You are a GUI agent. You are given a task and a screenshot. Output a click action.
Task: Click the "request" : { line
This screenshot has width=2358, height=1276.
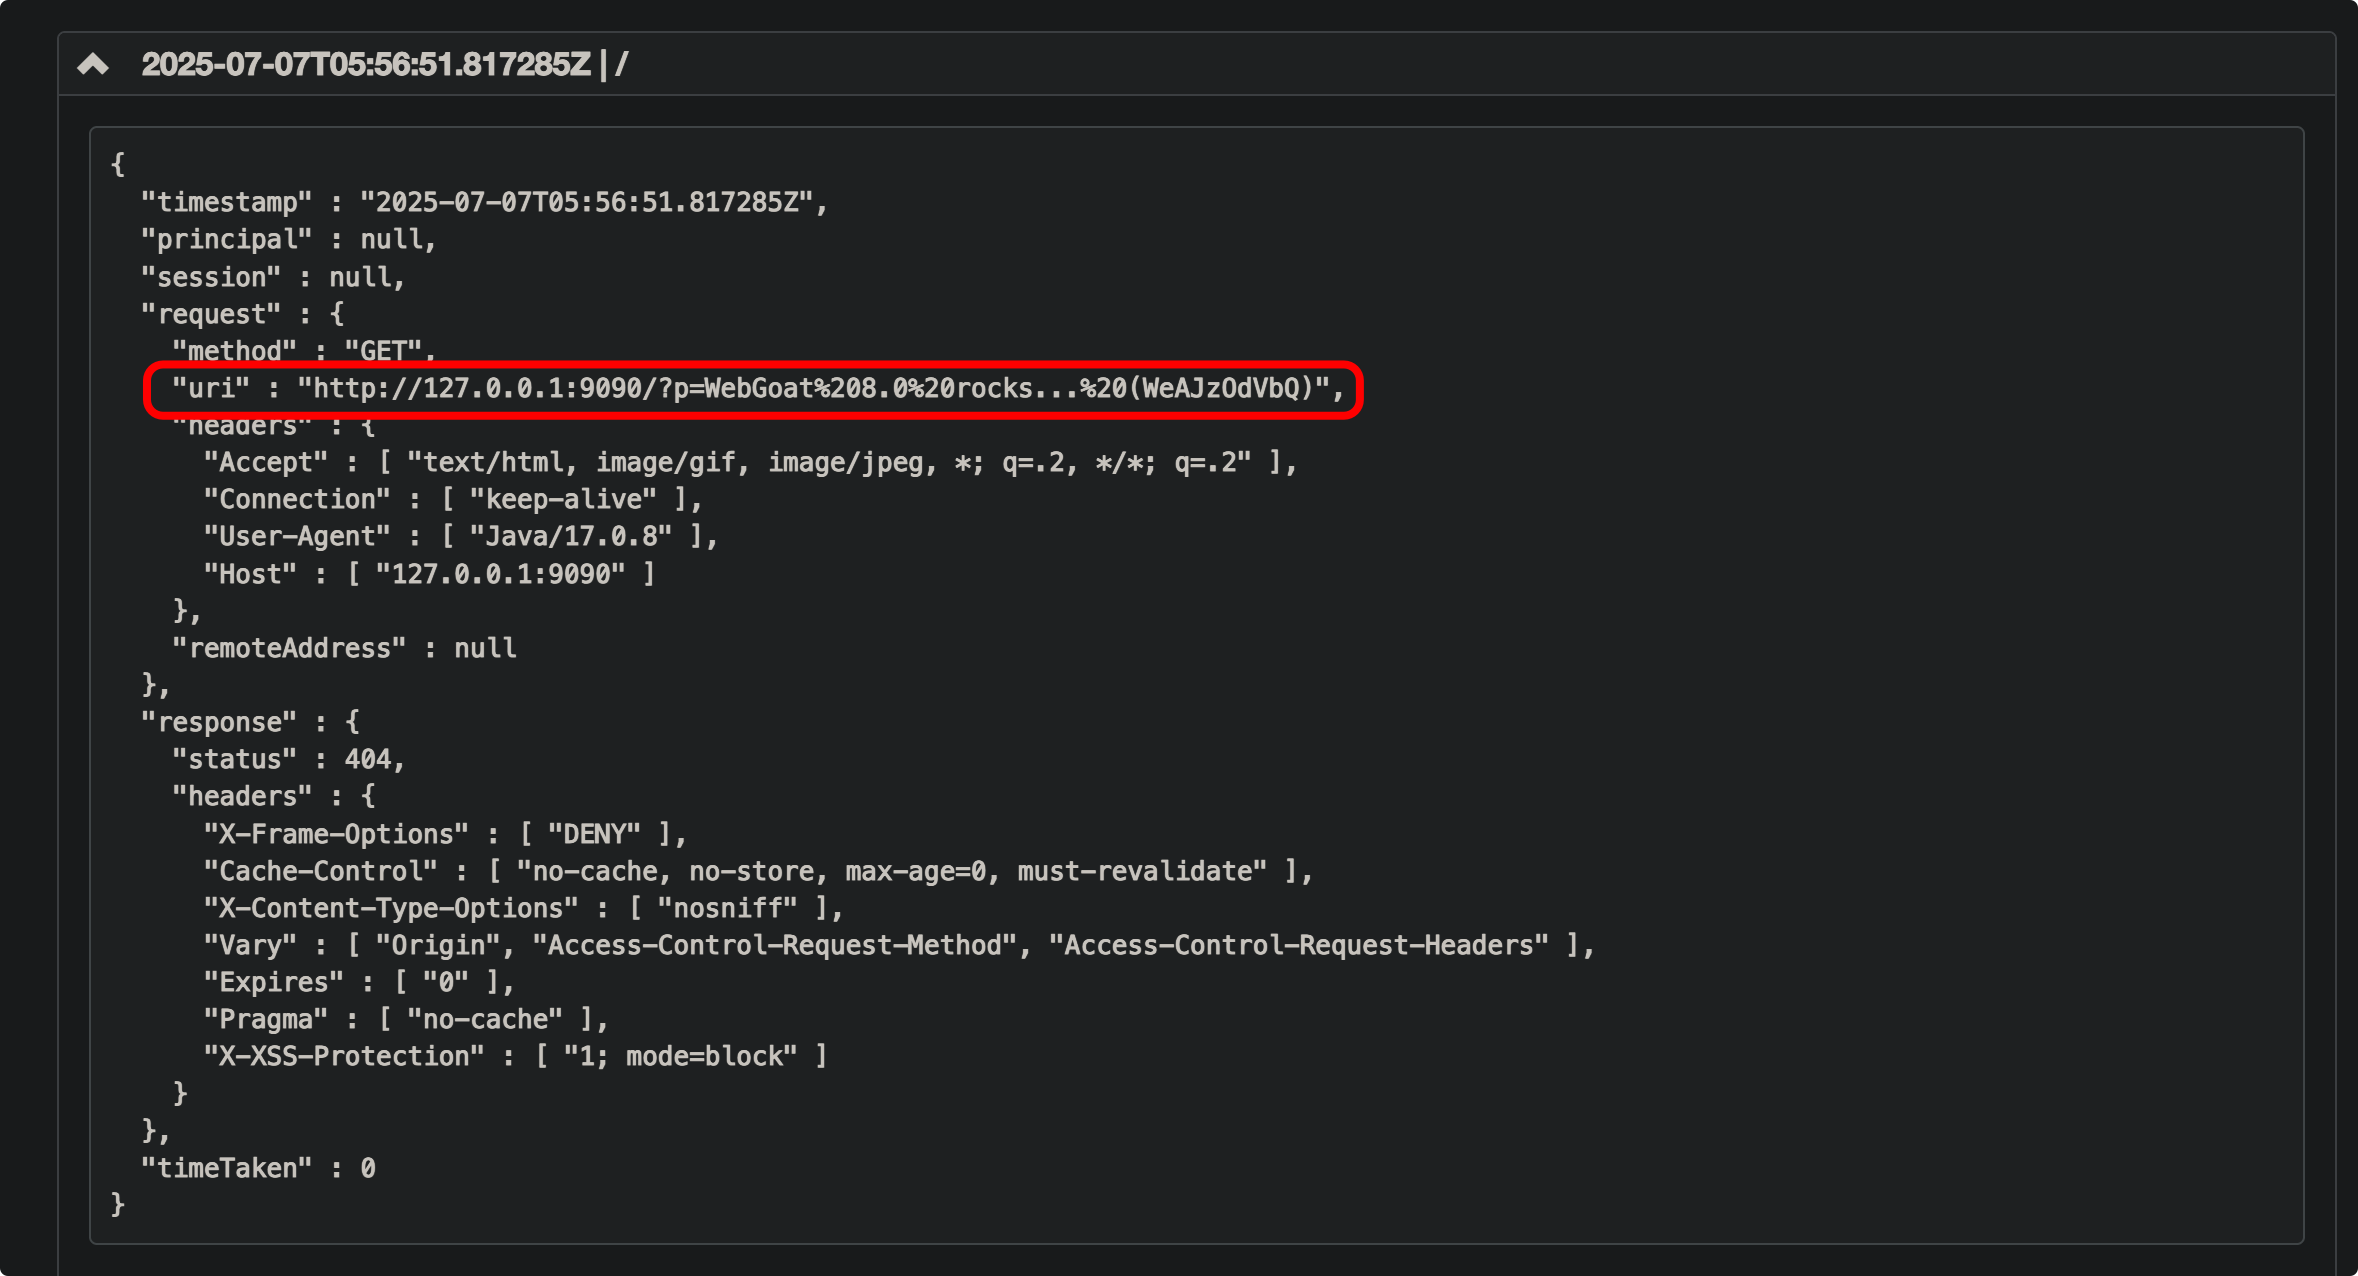tap(243, 314)
